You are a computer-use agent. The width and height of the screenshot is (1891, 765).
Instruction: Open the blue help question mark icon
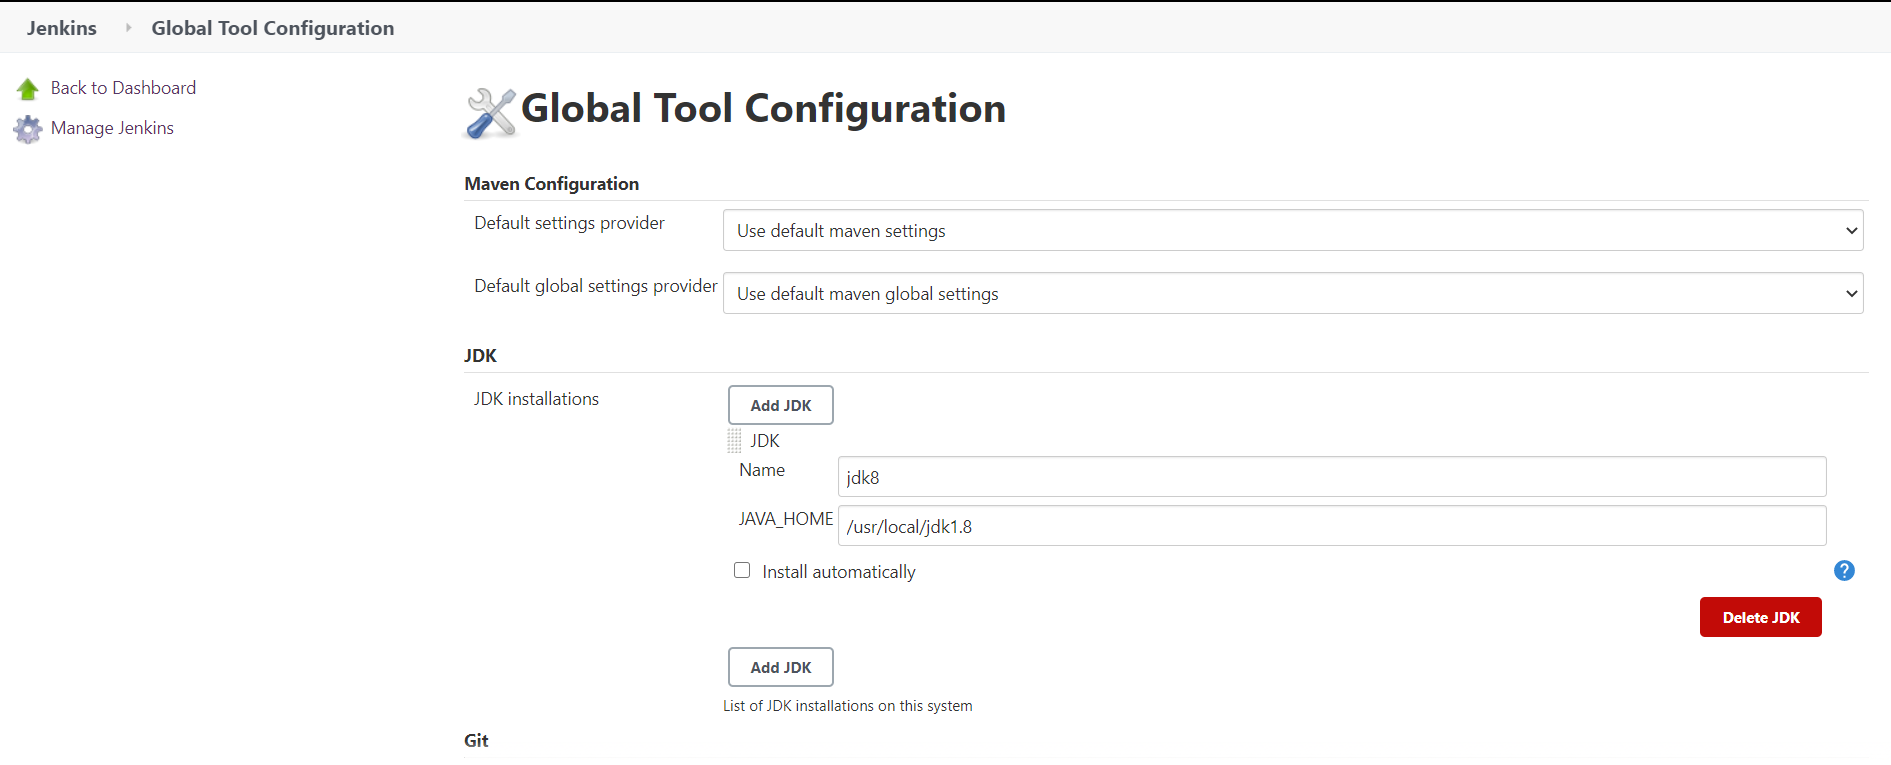pyautogui.click(x=1844, y=571)
